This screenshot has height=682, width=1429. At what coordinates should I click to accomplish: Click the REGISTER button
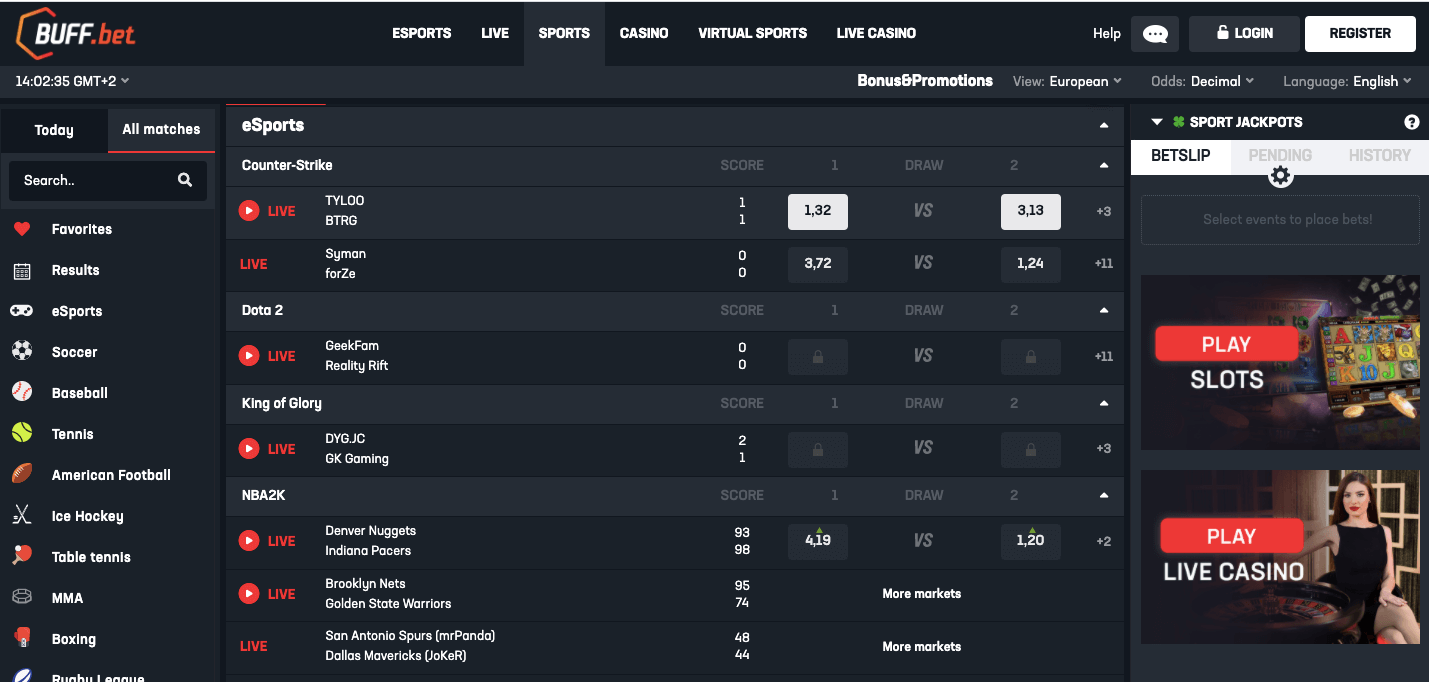pyautogui.click(x=1360, y=33)
